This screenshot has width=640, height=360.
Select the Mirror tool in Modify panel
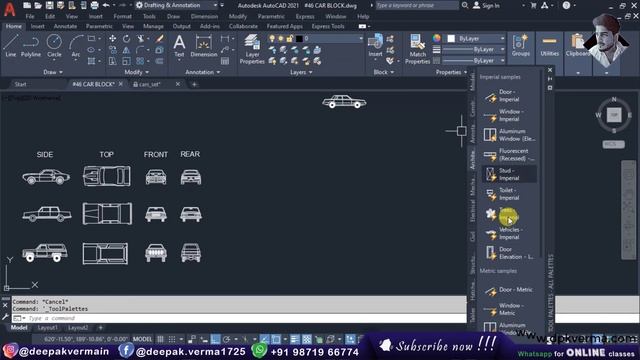click(x=127, y=50)
